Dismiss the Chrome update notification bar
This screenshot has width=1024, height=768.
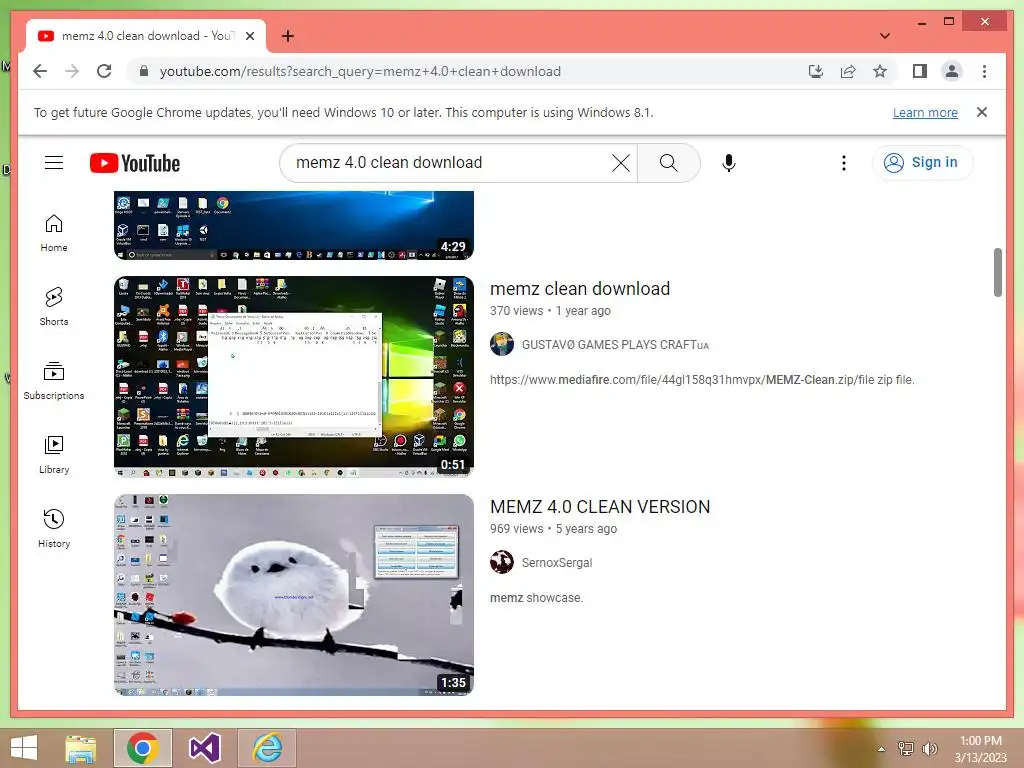click(982, 112)
